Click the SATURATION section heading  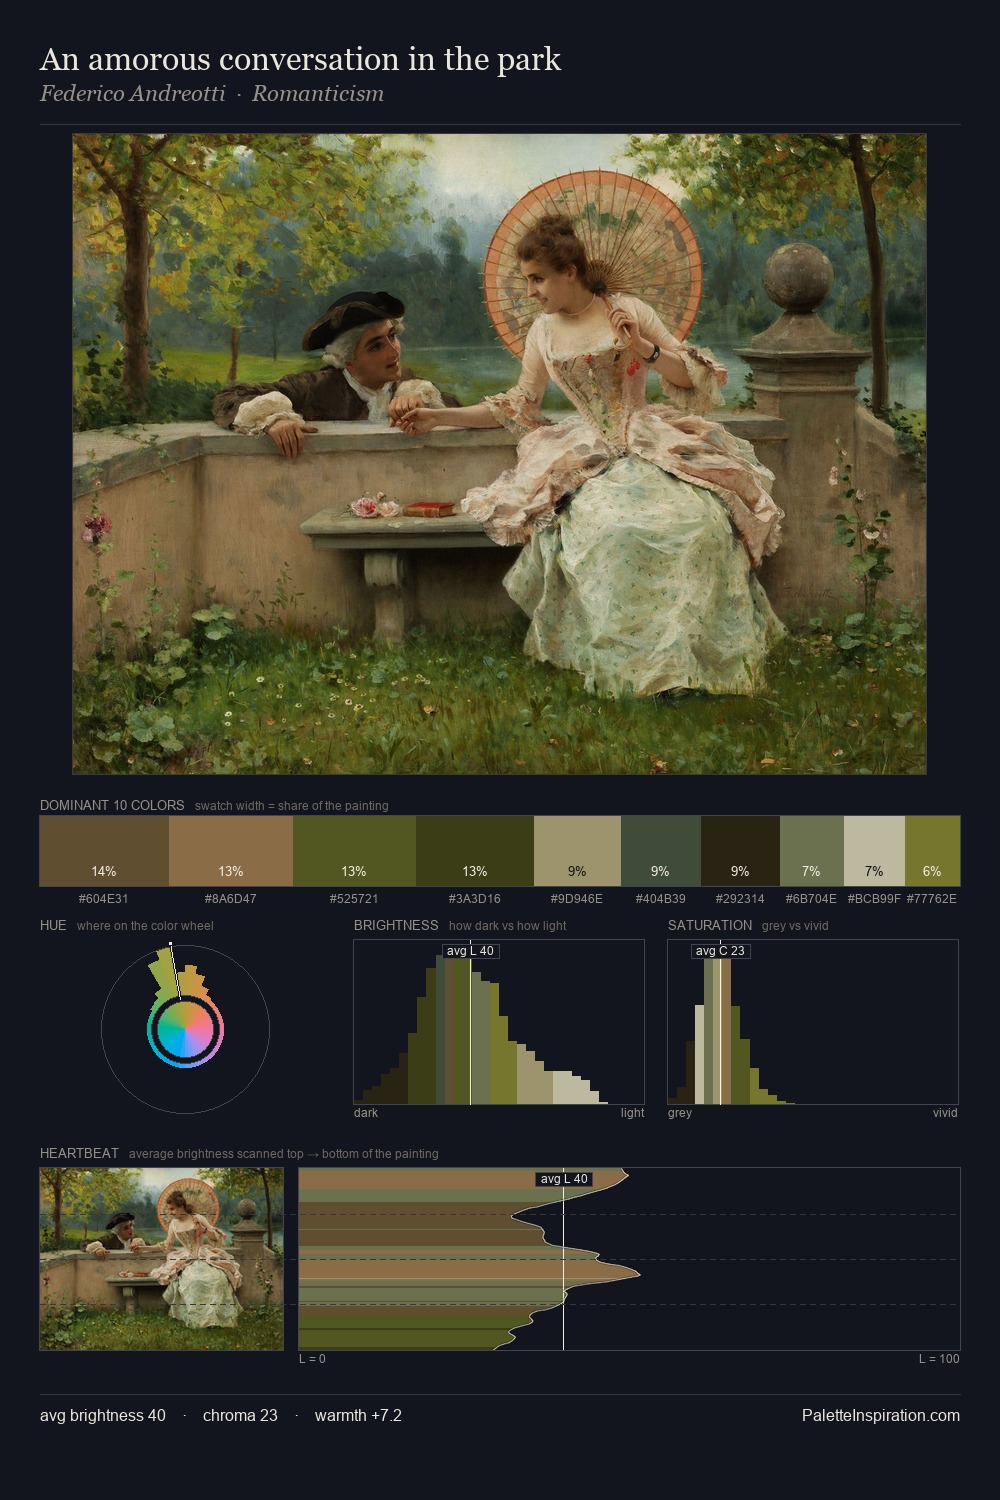[710, 925]
